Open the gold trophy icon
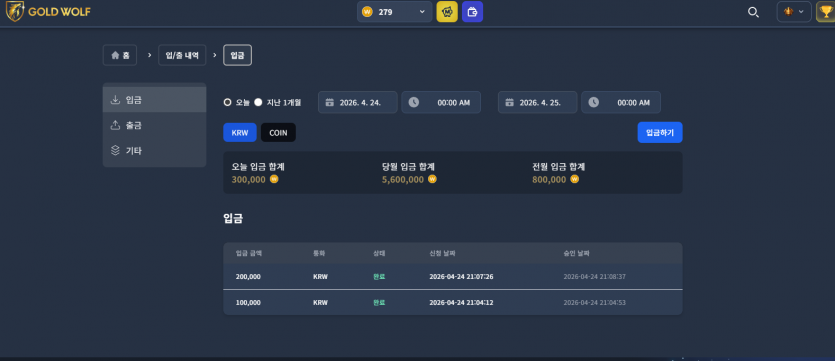This screenshot has width=835, height=361. coord(825,12)
